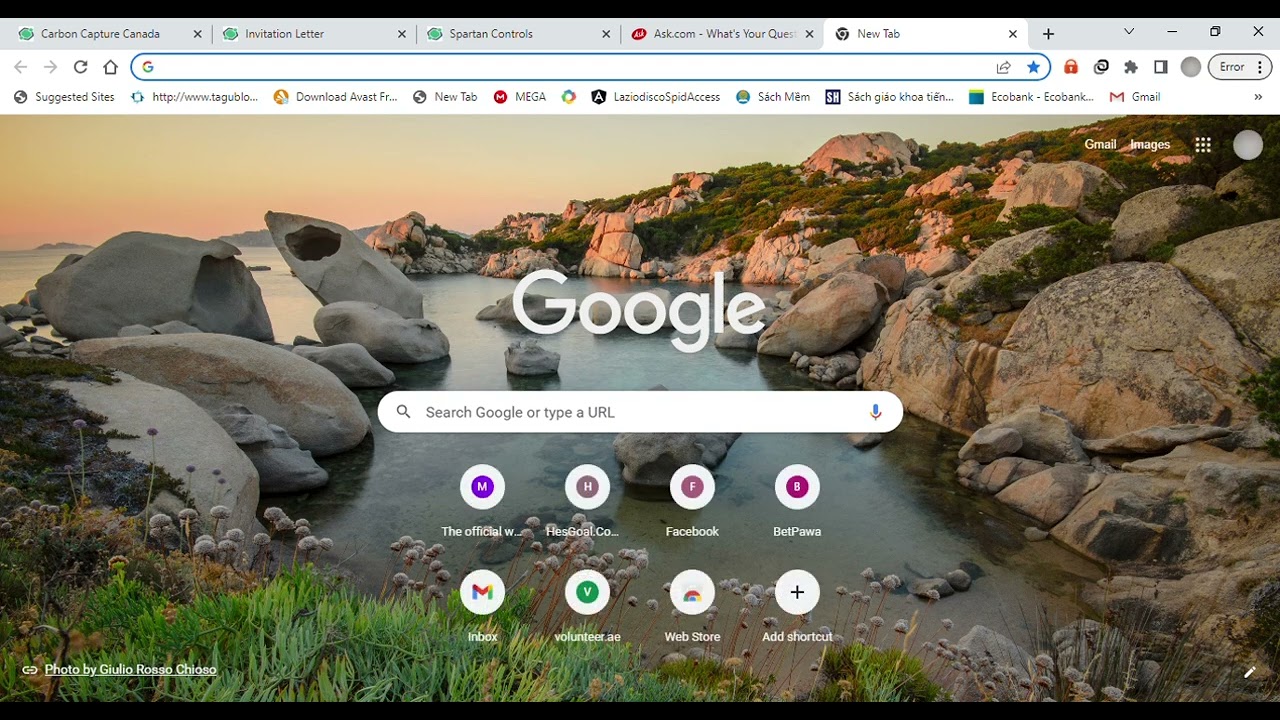Open the volunteer.ae shortcut

pos(587,607)
